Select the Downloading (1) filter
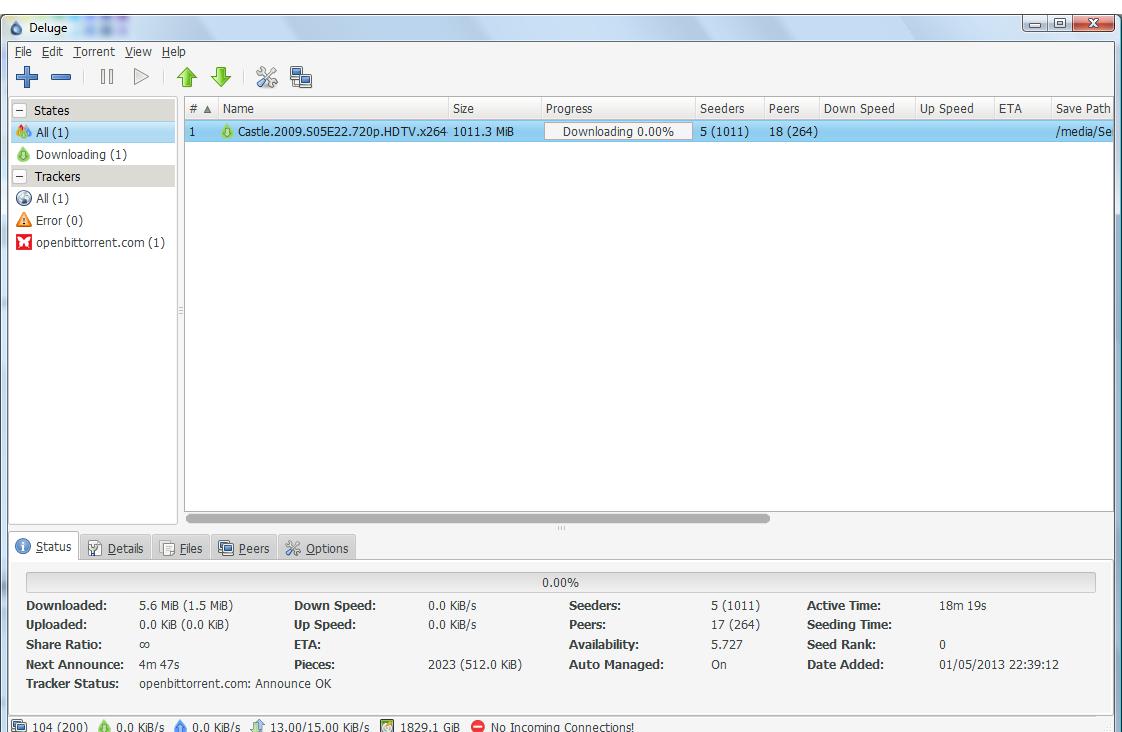The width and height of the screenshot is (1122, 732). pyautogui.click(x=93, y=154)
